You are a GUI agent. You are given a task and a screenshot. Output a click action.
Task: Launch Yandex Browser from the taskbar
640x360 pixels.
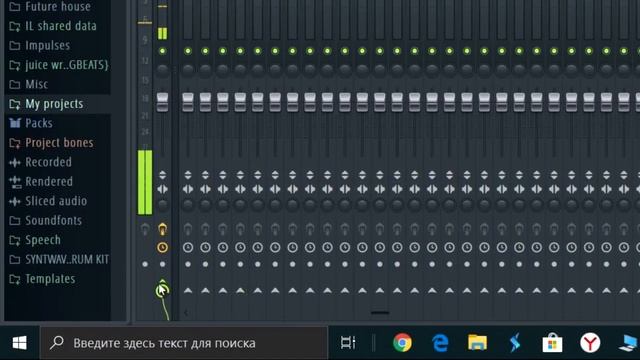(x=590, y=343)
